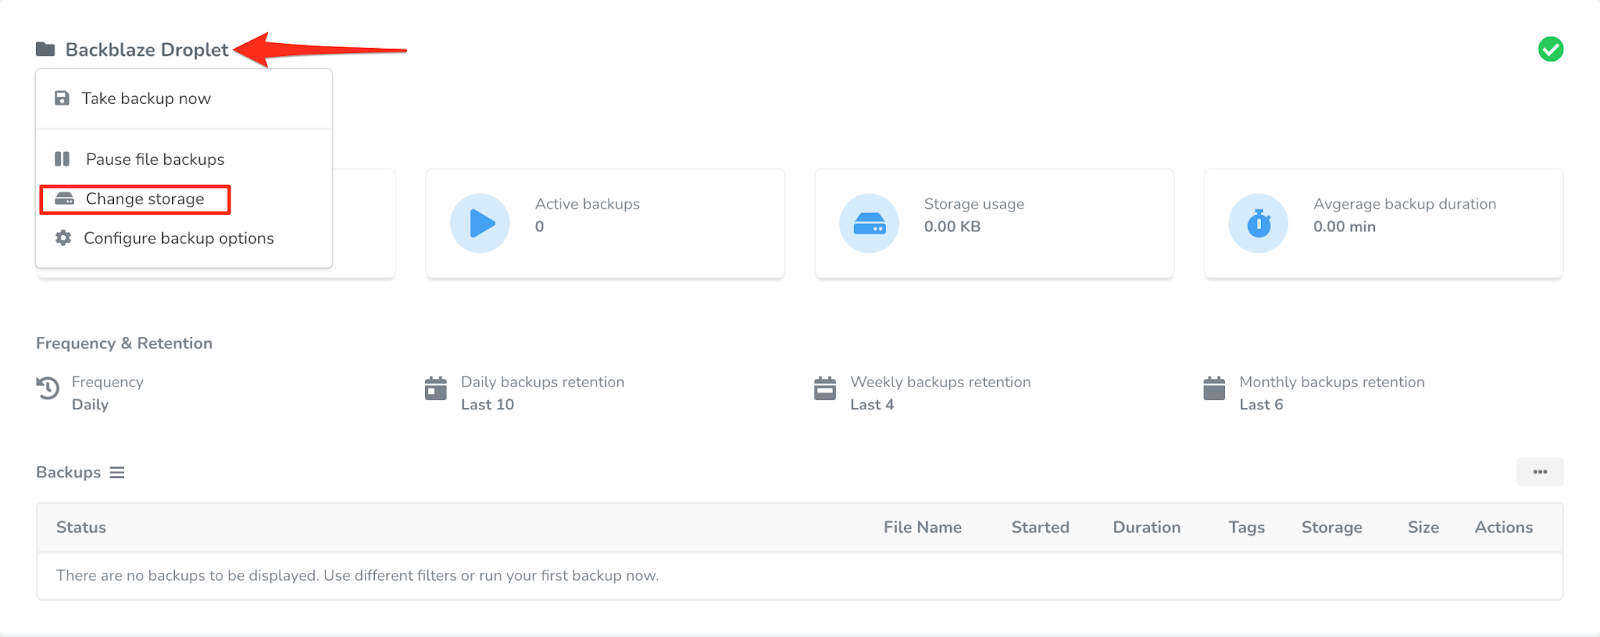
Task: Click the calendar icon for Monthly backups retention
Action: [1214, 388]
